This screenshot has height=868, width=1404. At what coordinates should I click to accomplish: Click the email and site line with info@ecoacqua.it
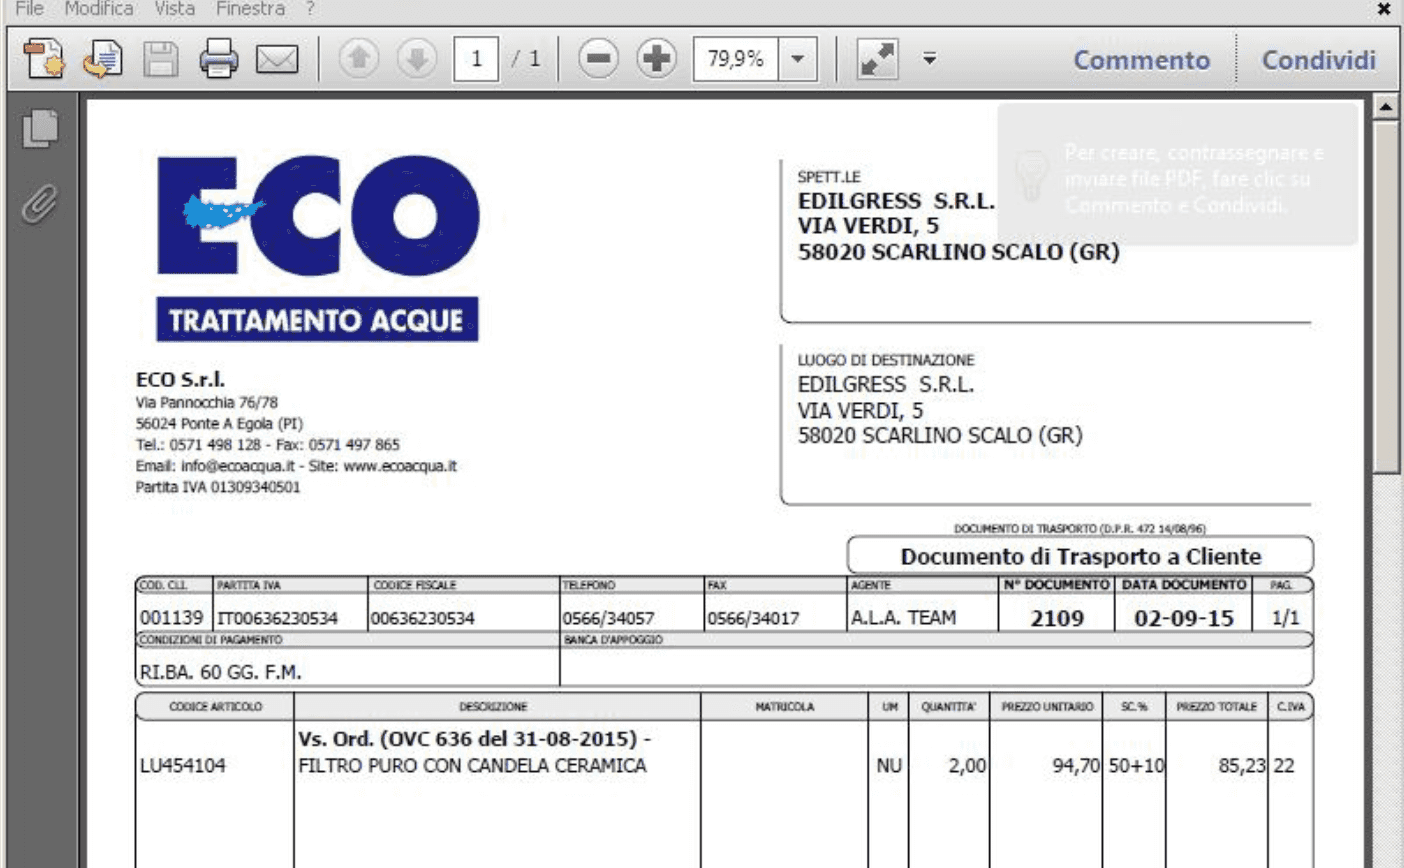click(296, 466)
